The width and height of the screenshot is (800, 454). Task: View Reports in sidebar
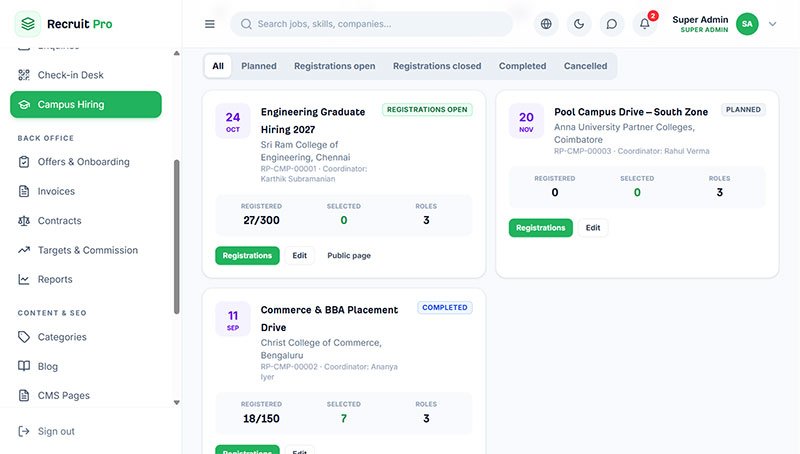[86, 280]
